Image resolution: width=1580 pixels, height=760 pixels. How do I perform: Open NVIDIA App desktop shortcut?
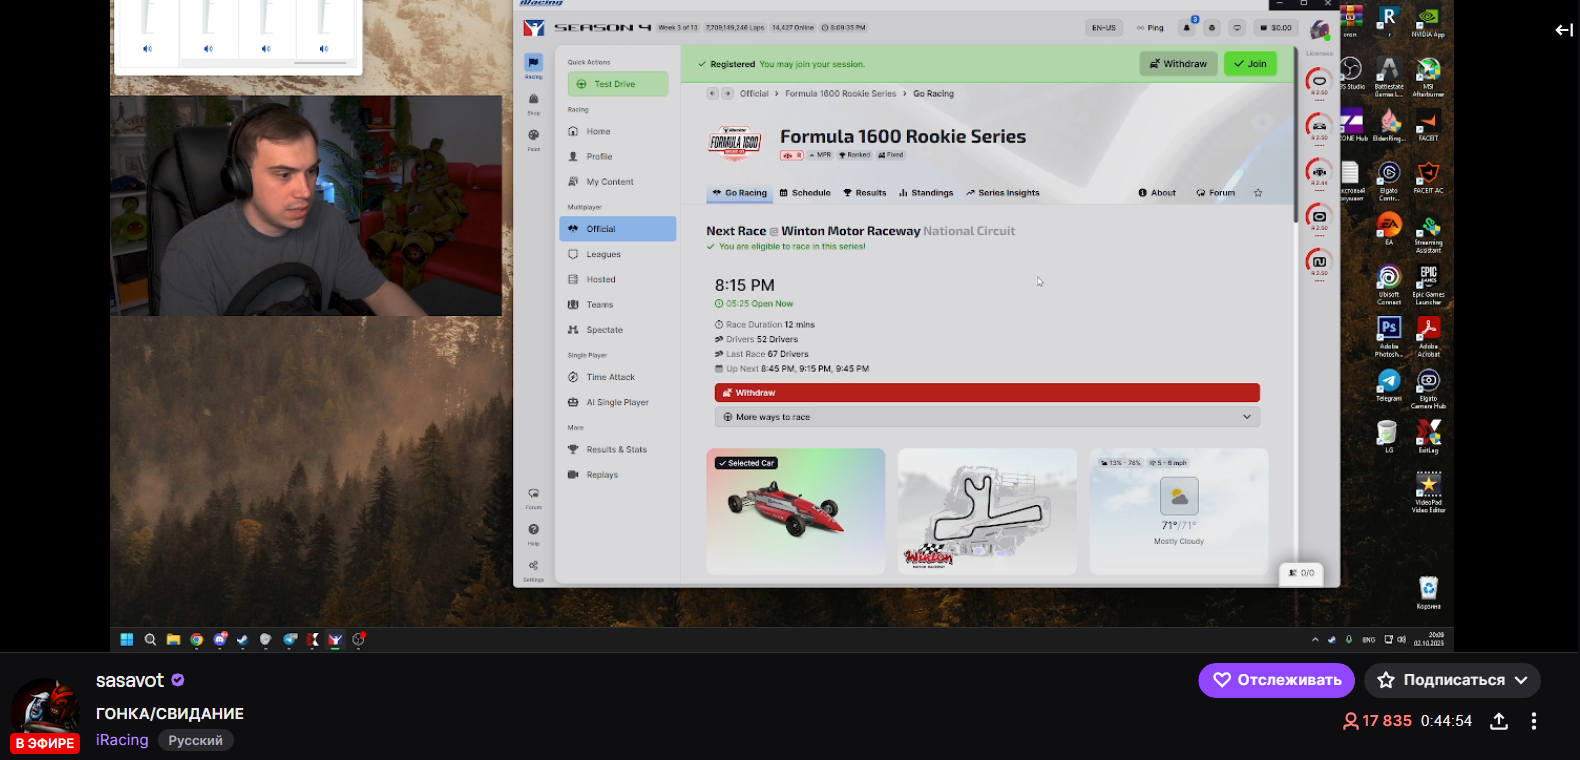[1429, 22]
